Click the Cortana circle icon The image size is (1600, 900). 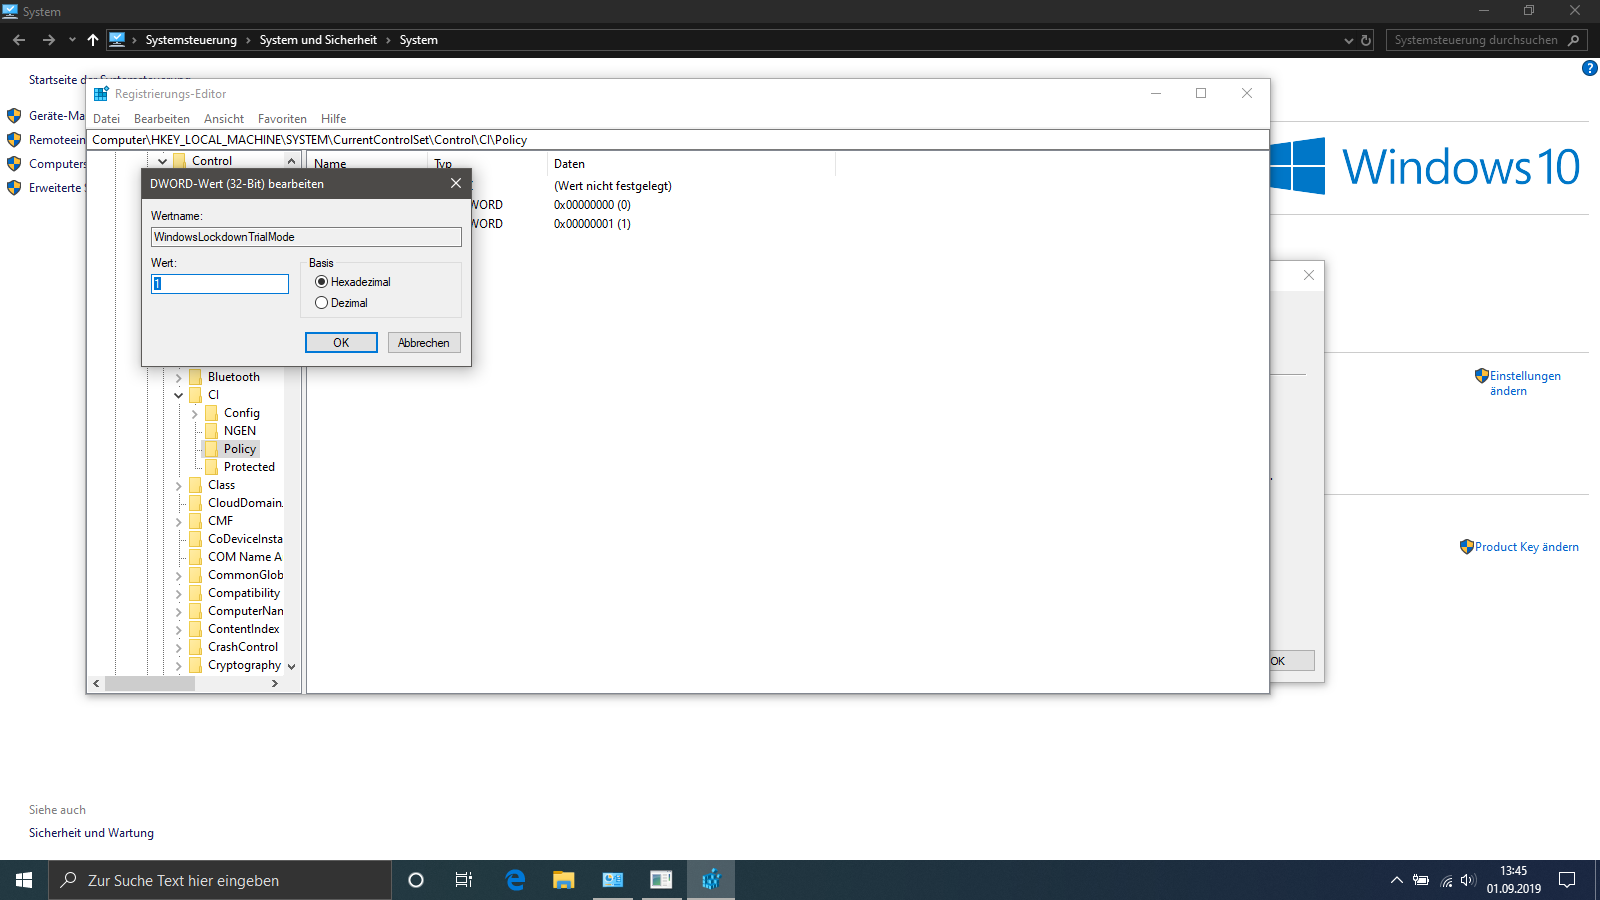416,880
